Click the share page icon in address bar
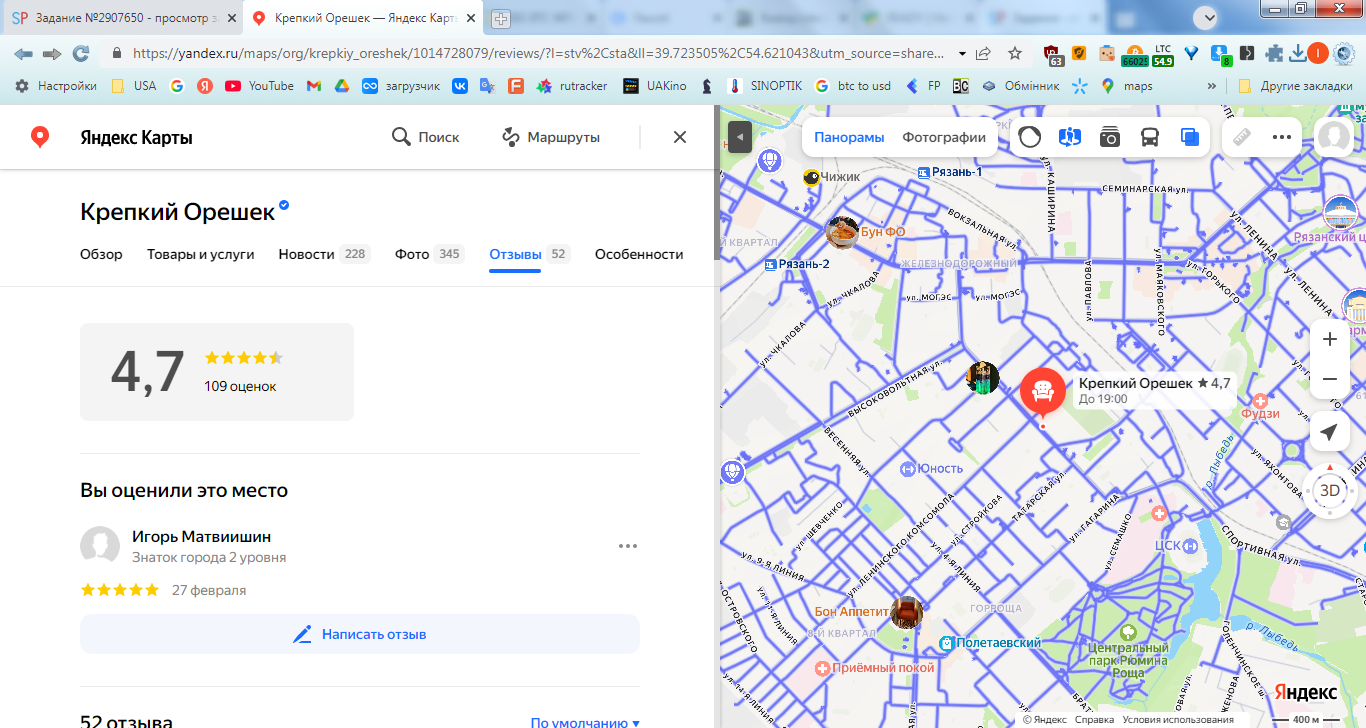Image resolution: width=1366 pixels, height=728 pixels. tap(984, 53)
